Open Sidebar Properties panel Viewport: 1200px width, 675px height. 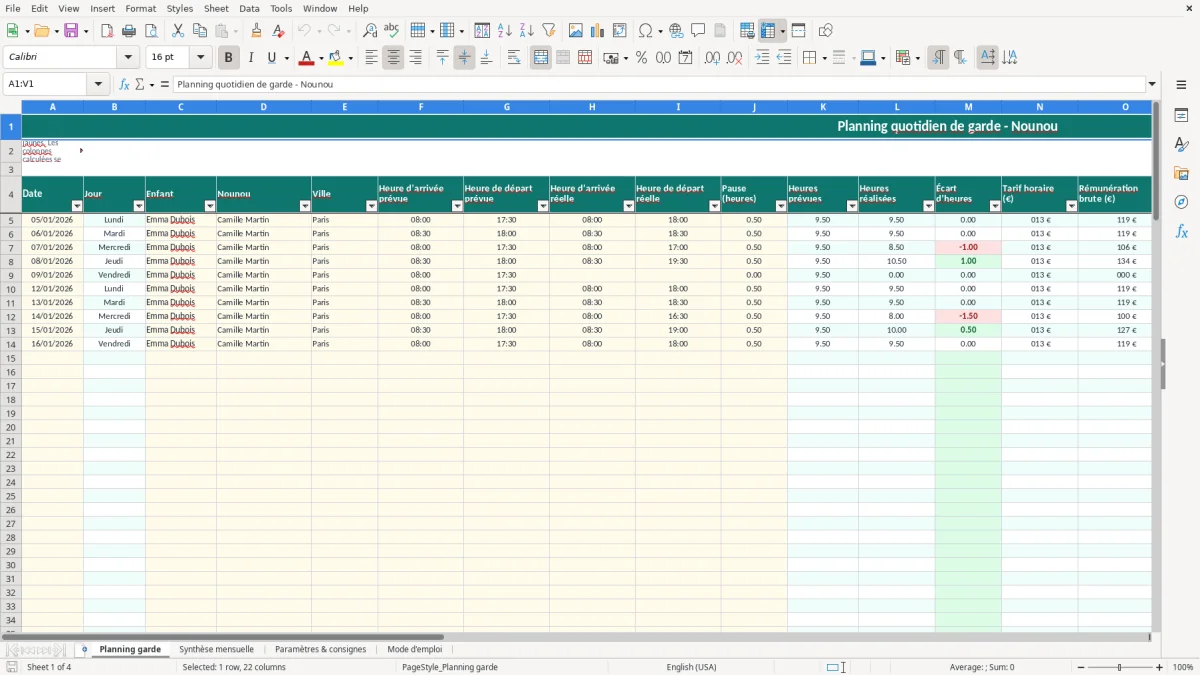point(1181,116)
